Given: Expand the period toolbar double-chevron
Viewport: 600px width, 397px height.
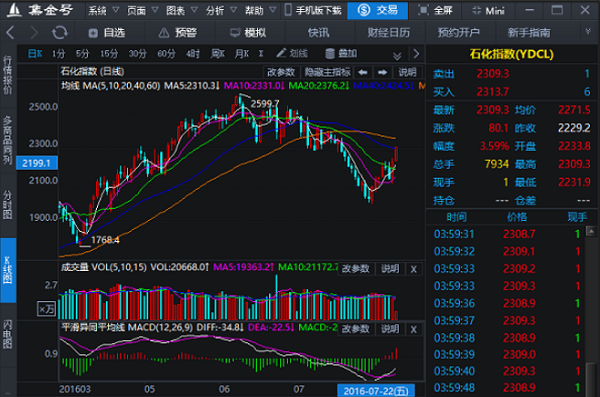Looking at the screenshot, I should pos(397,56).
